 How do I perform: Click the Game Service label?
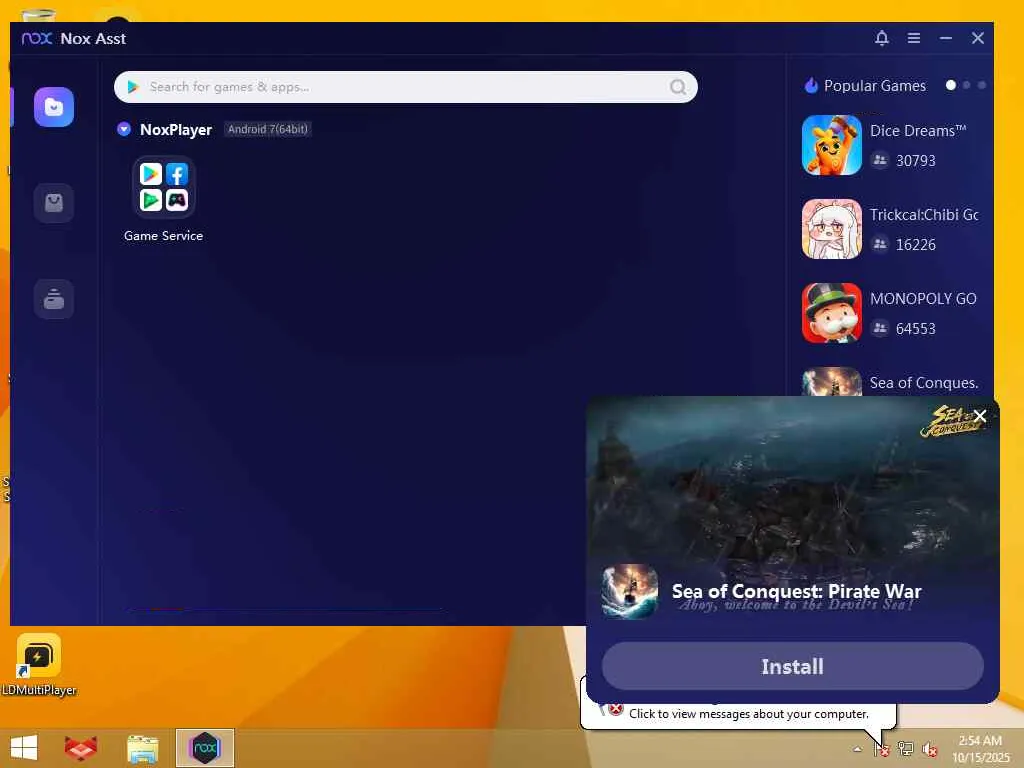(x=163, y=236)
